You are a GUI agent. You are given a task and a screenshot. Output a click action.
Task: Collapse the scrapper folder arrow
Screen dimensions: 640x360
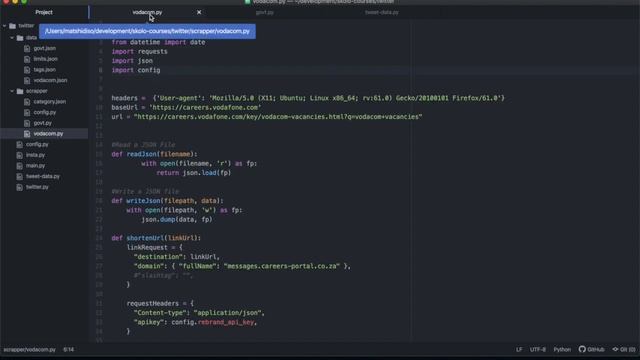(12, 91)
